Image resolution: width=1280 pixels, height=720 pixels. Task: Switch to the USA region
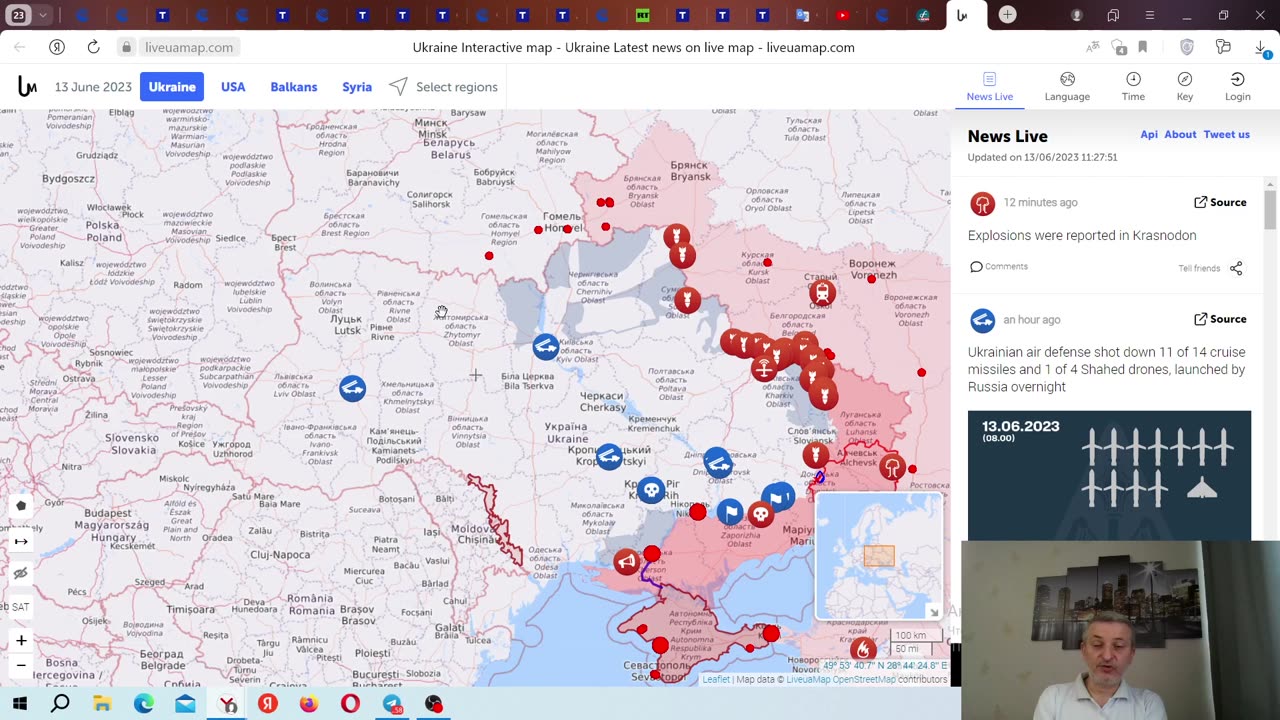[x=233, y=87]
